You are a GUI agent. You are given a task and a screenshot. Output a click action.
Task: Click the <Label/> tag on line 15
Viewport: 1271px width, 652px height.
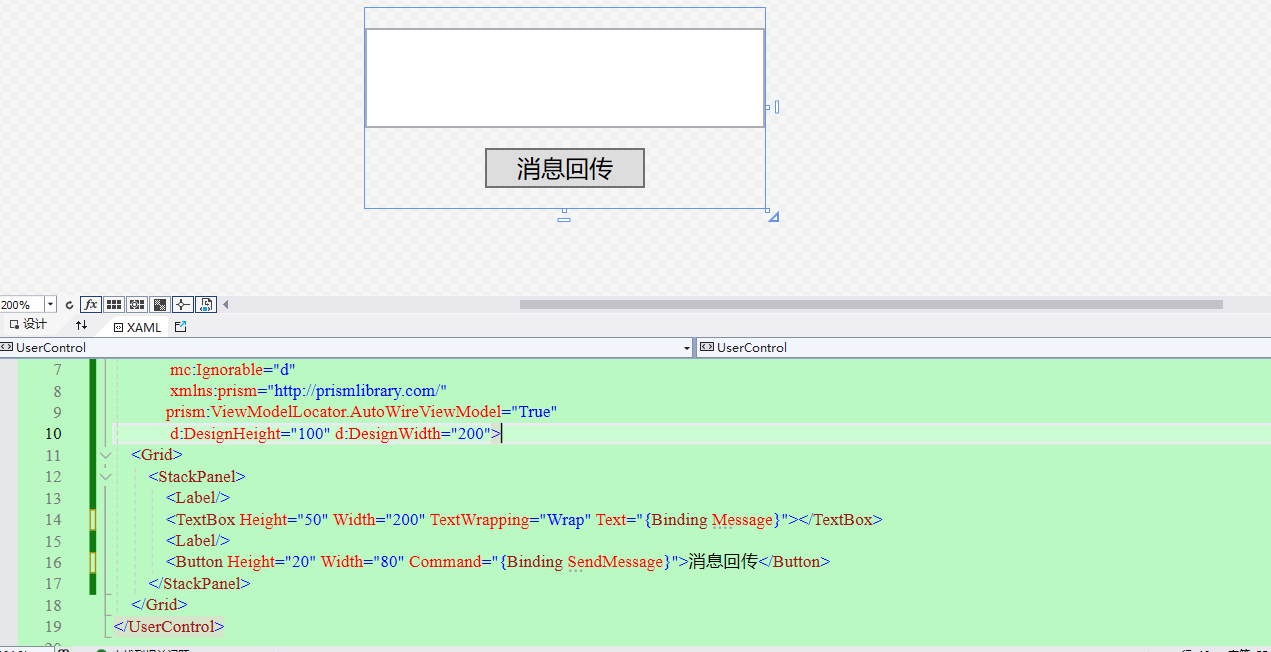[198, 541]
